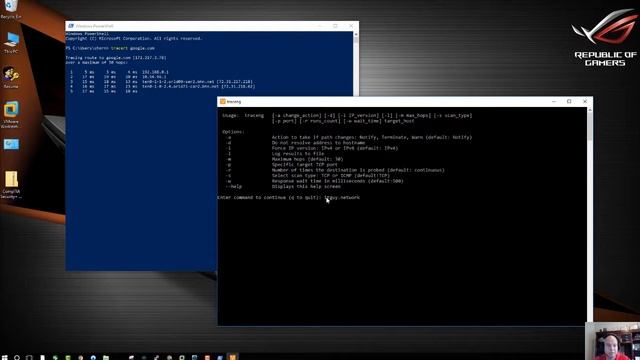Maximize the Windows PowerShell window
Image resolution: width=640 pixels, height=360 pixels.
click(335, 26)
